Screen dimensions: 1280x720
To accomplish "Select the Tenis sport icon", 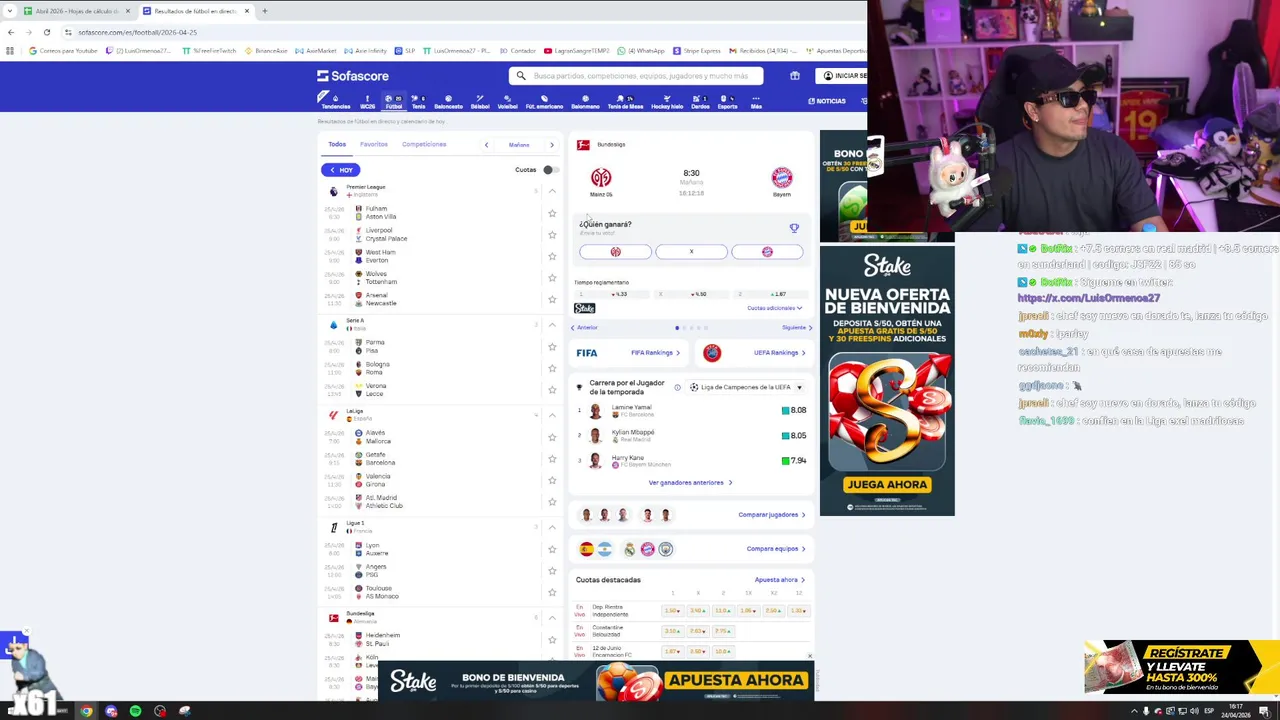I will point(419,102).
